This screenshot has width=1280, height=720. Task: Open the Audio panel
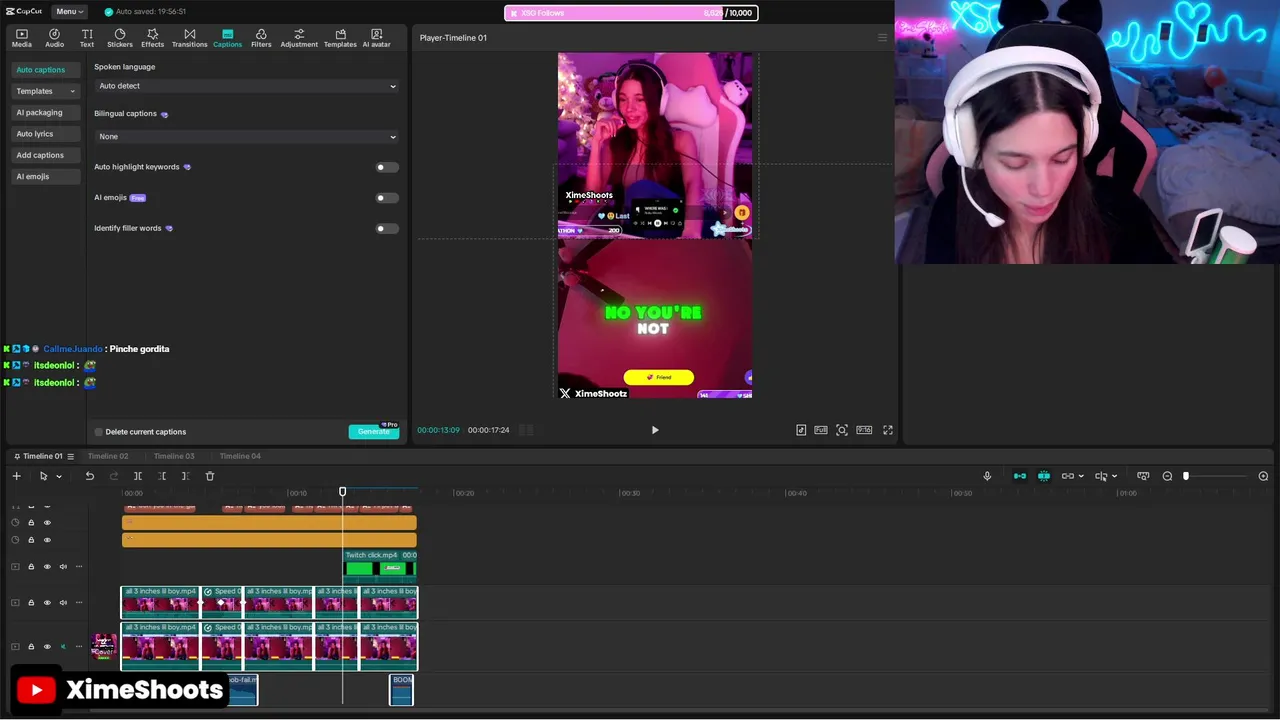[54, 38]
